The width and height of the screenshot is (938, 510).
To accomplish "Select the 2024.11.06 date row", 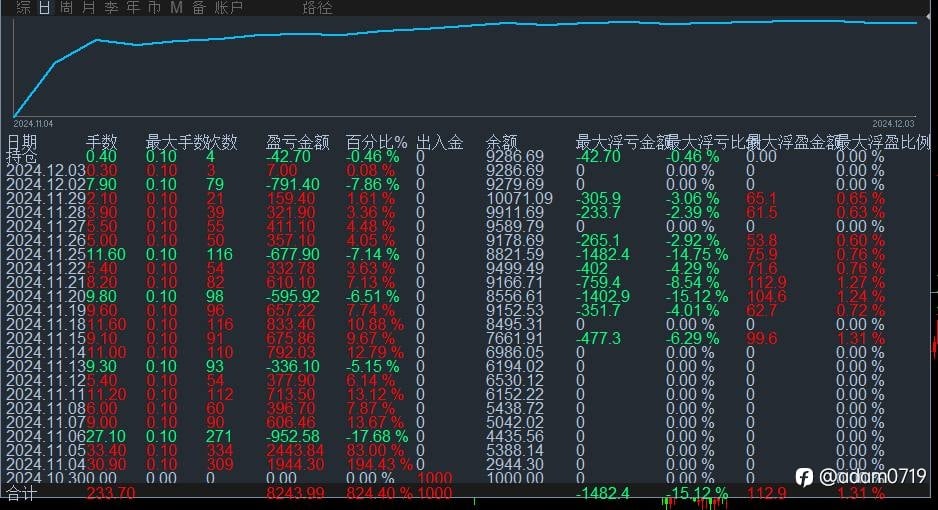I will pos(46,436).
